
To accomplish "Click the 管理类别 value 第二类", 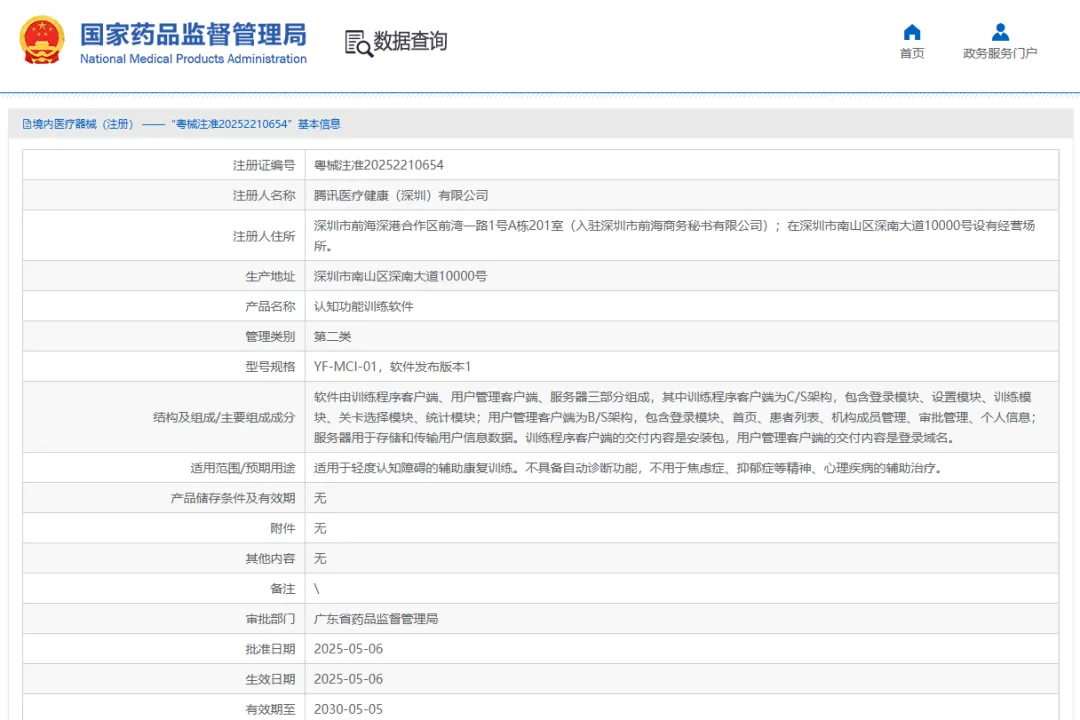I will click(x=333, y=337).
